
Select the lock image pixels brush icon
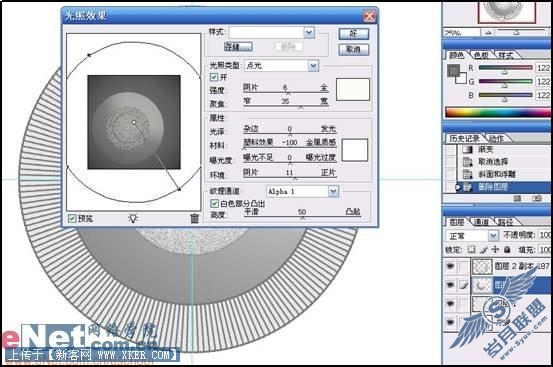tap(484, 250)
